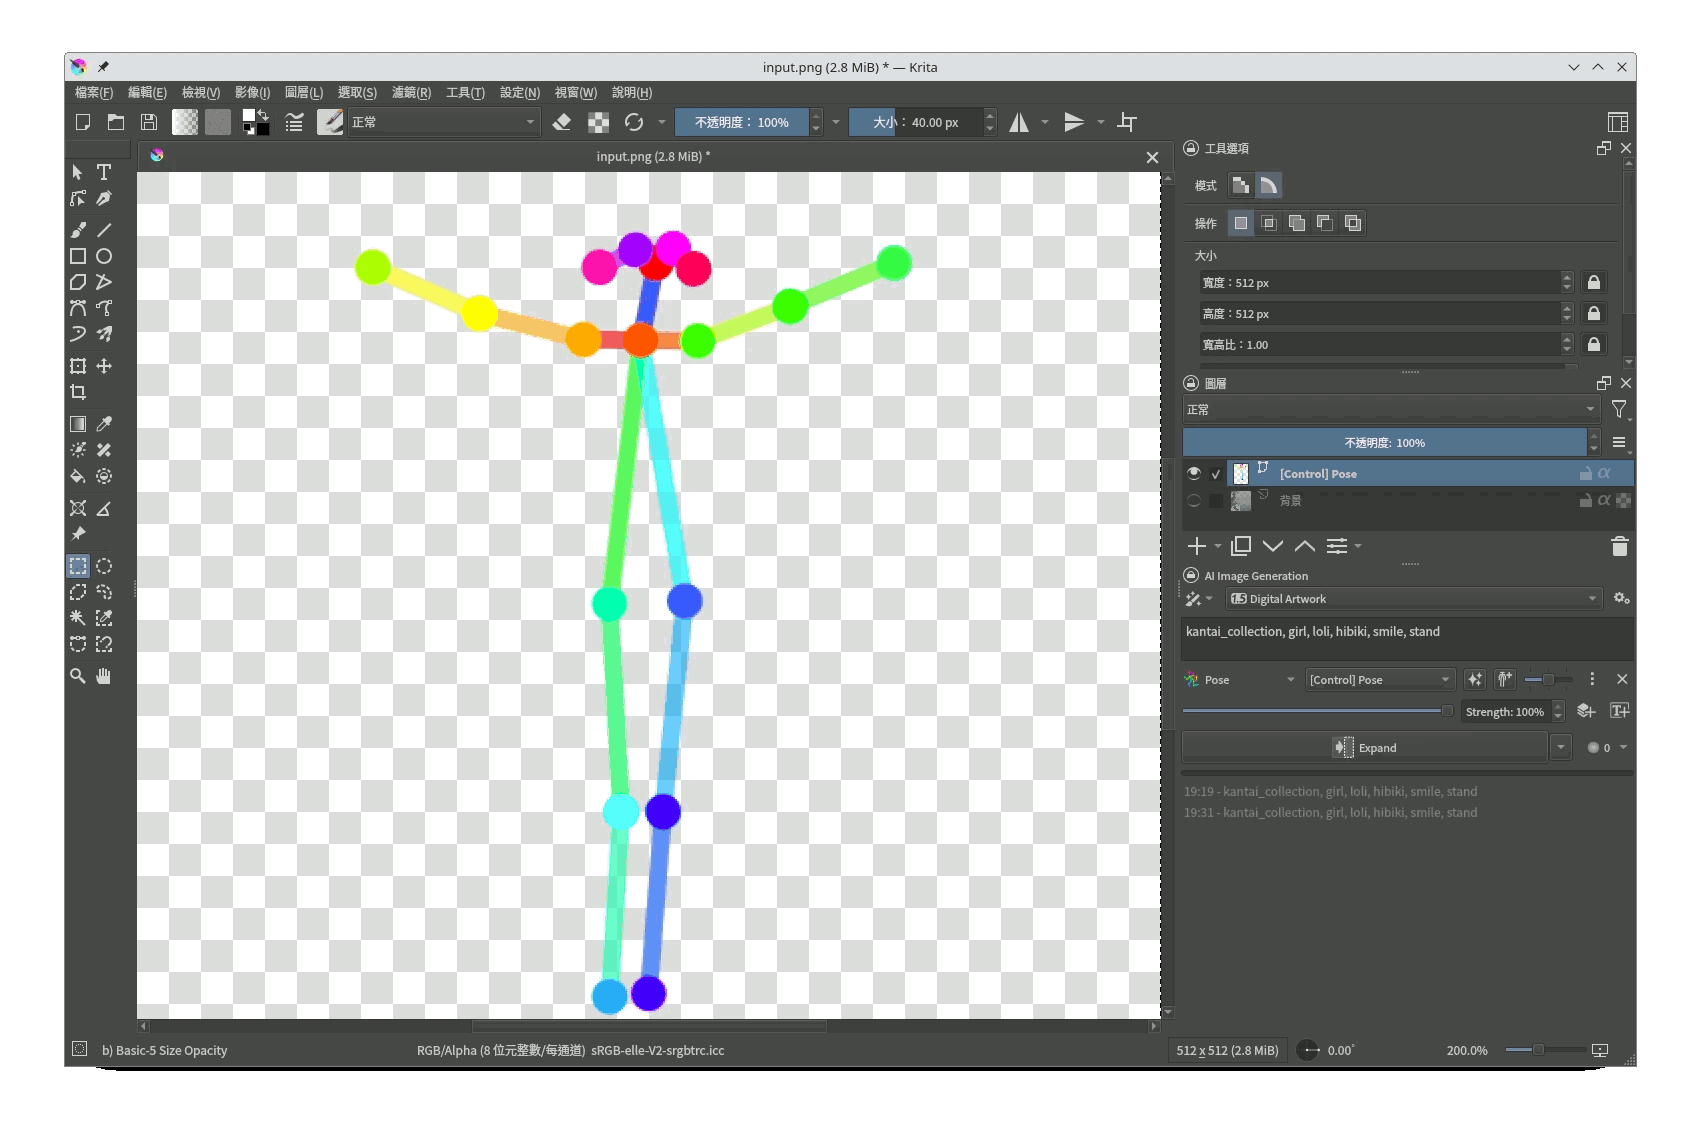Select the Text tool

(x=103, y=172)
